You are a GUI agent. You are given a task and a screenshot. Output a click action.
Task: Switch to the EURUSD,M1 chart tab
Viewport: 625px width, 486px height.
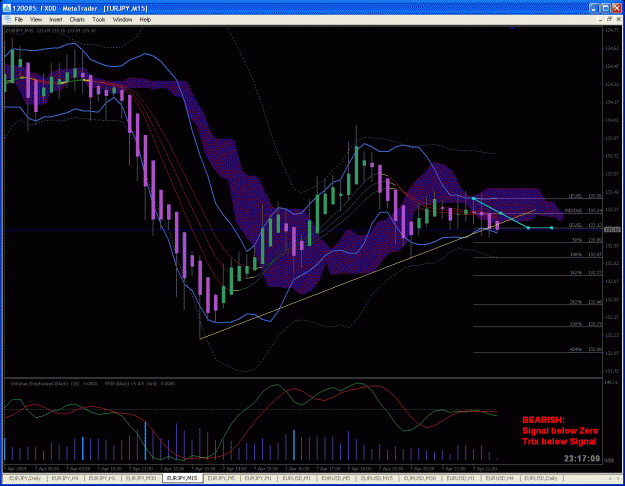(x=296, y=478)
